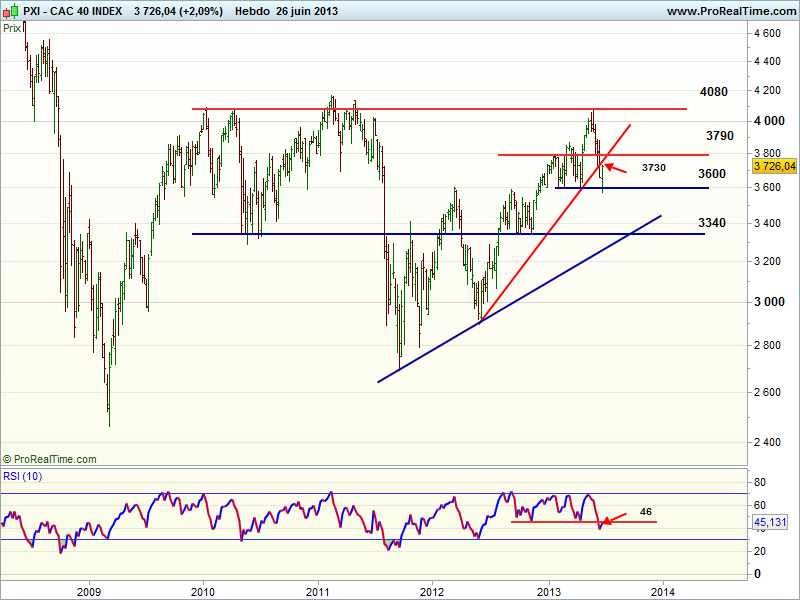Open the www.ProRealTime.com link
Viewport: 800px width, 600px height.
point(729,11)
